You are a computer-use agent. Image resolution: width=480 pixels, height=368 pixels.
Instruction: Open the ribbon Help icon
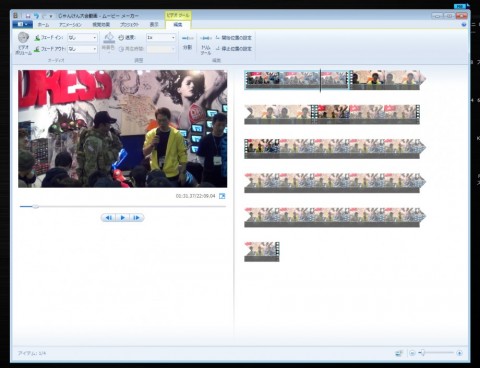tap(464, 25)
